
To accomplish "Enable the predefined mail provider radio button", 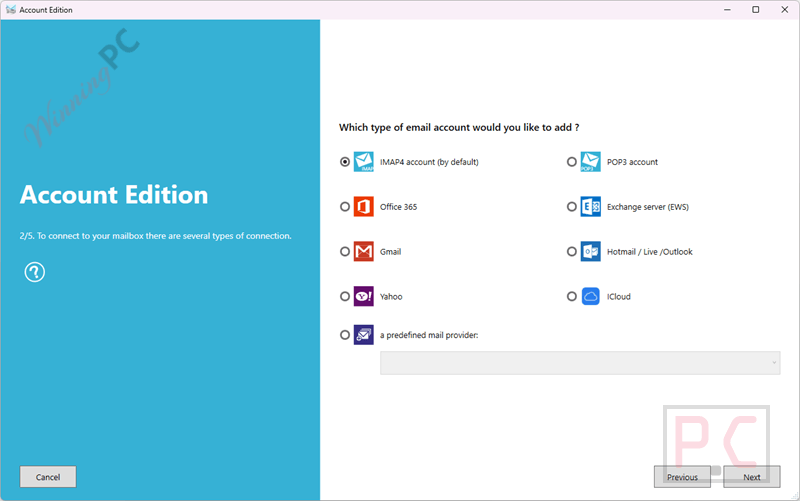I will click(x=345, y=335).
